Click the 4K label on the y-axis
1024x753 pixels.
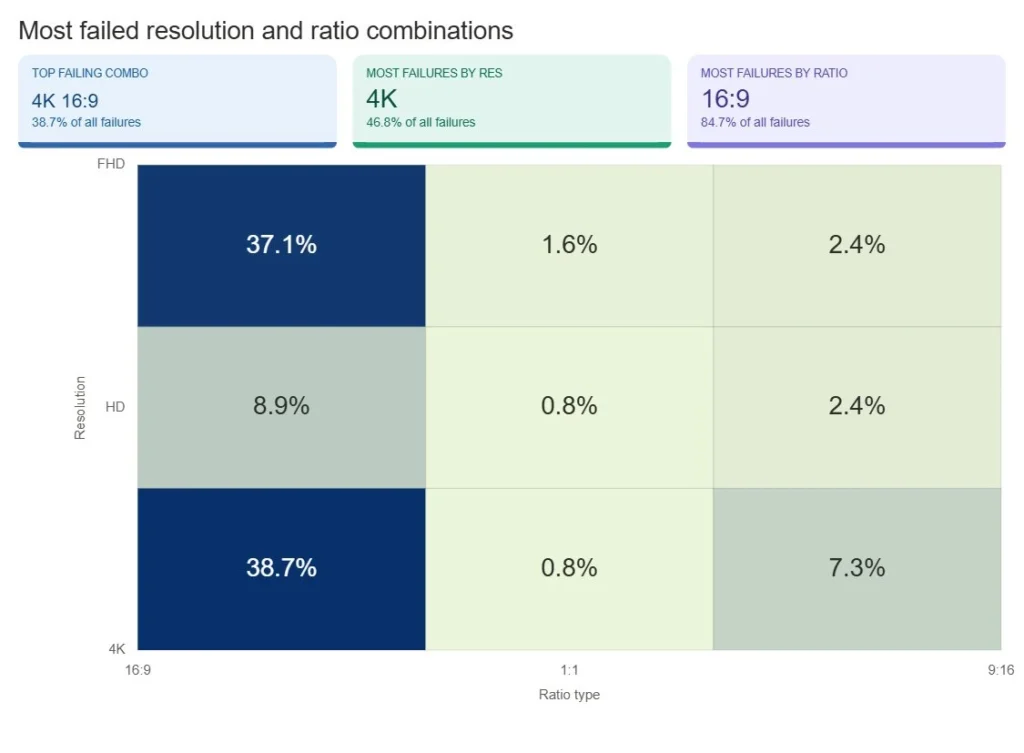(117, 648)
